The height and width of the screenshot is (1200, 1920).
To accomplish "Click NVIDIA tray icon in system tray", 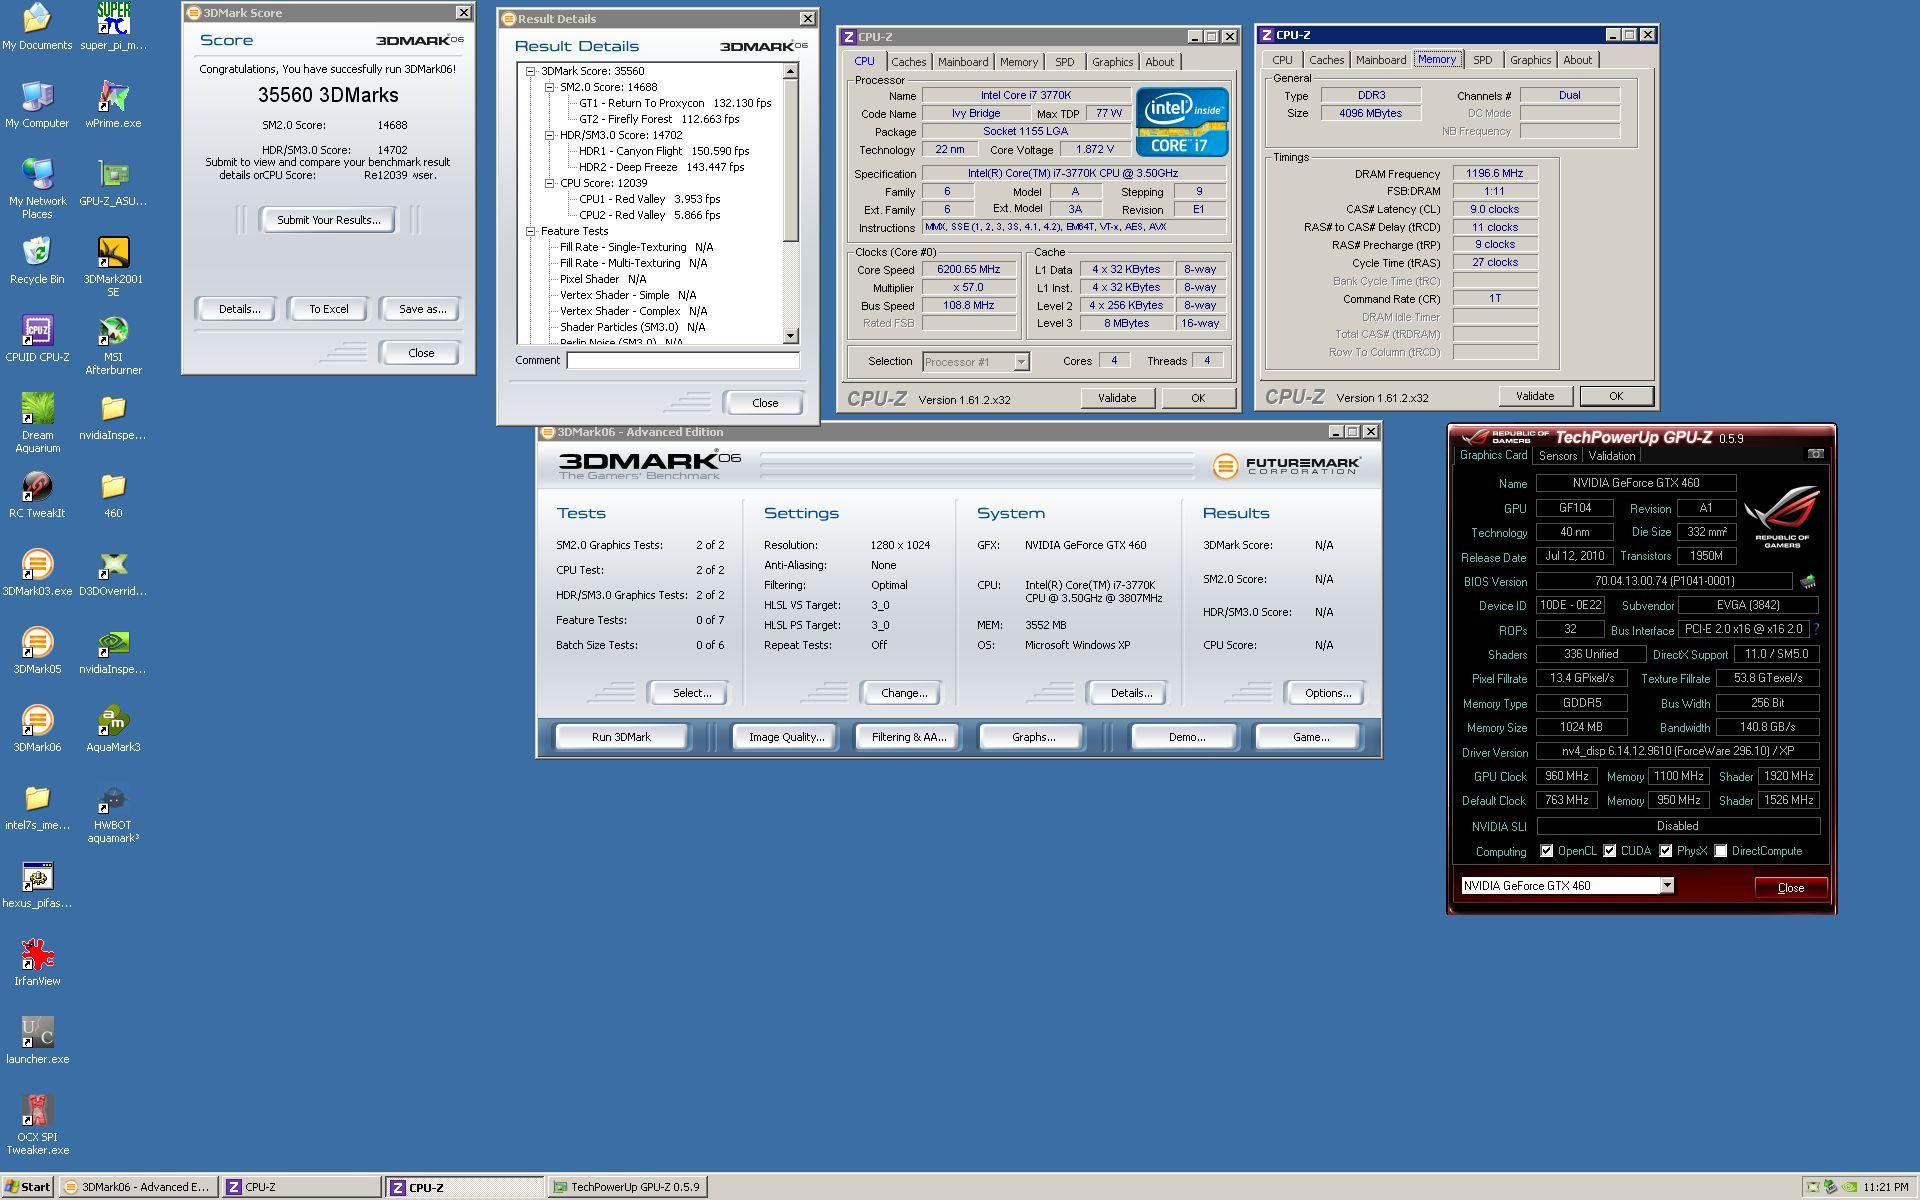I will [1849, 1187].
